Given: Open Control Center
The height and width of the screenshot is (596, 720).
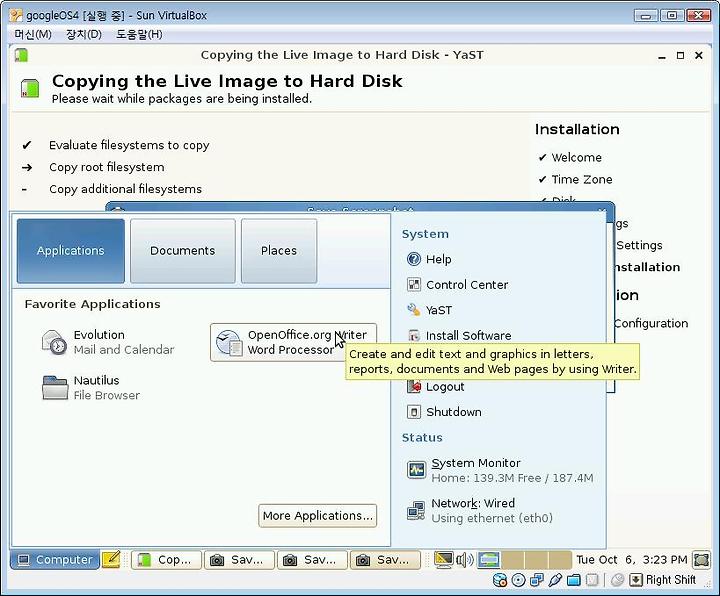Looking at the screenshot, I should 457,285.
